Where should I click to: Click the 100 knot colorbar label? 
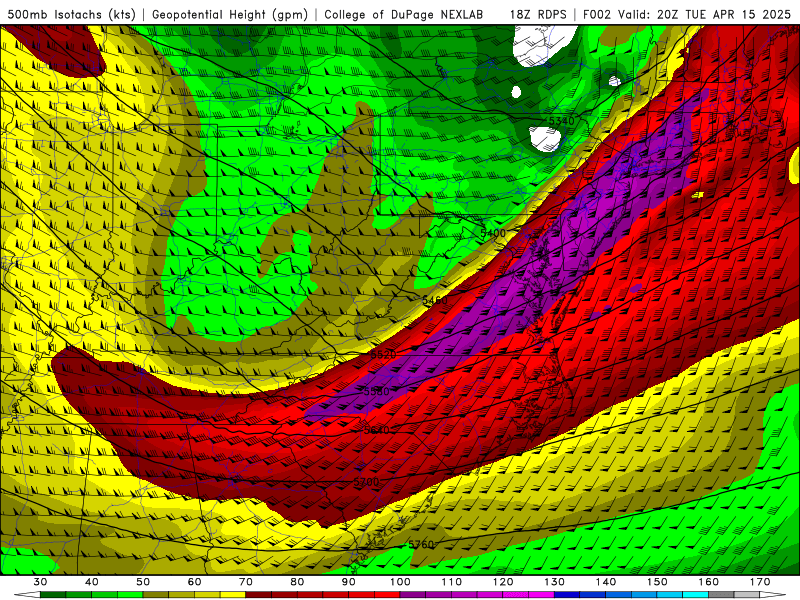(x=400, y=582)
